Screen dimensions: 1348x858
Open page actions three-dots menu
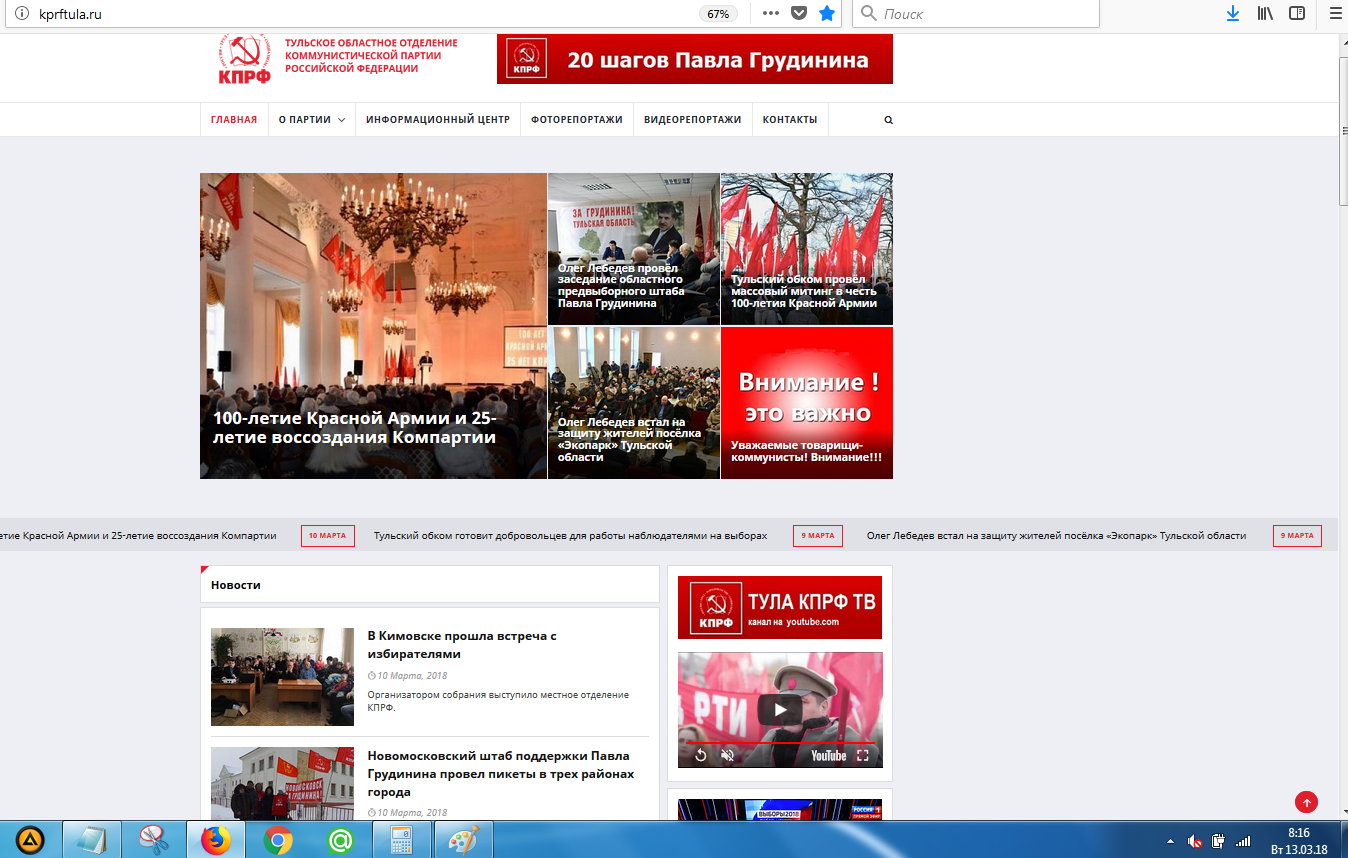click(x=770, y=14)
